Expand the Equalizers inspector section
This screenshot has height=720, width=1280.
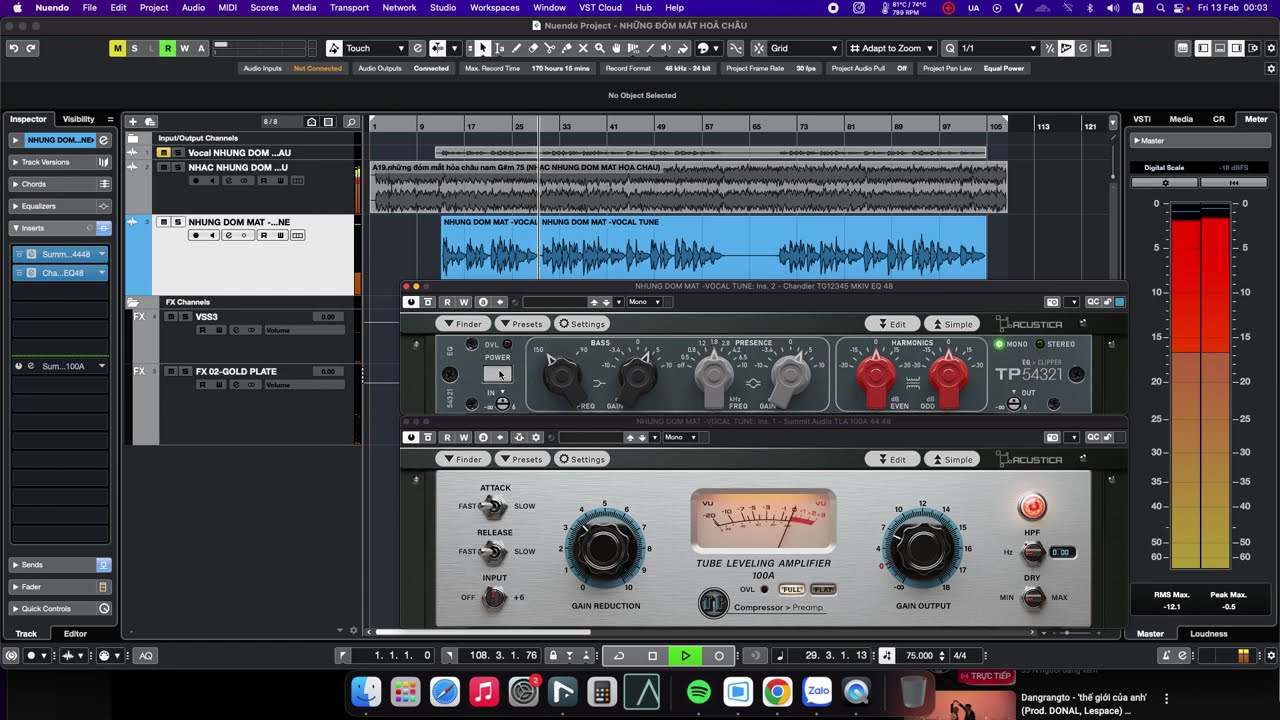click(15, 206)
